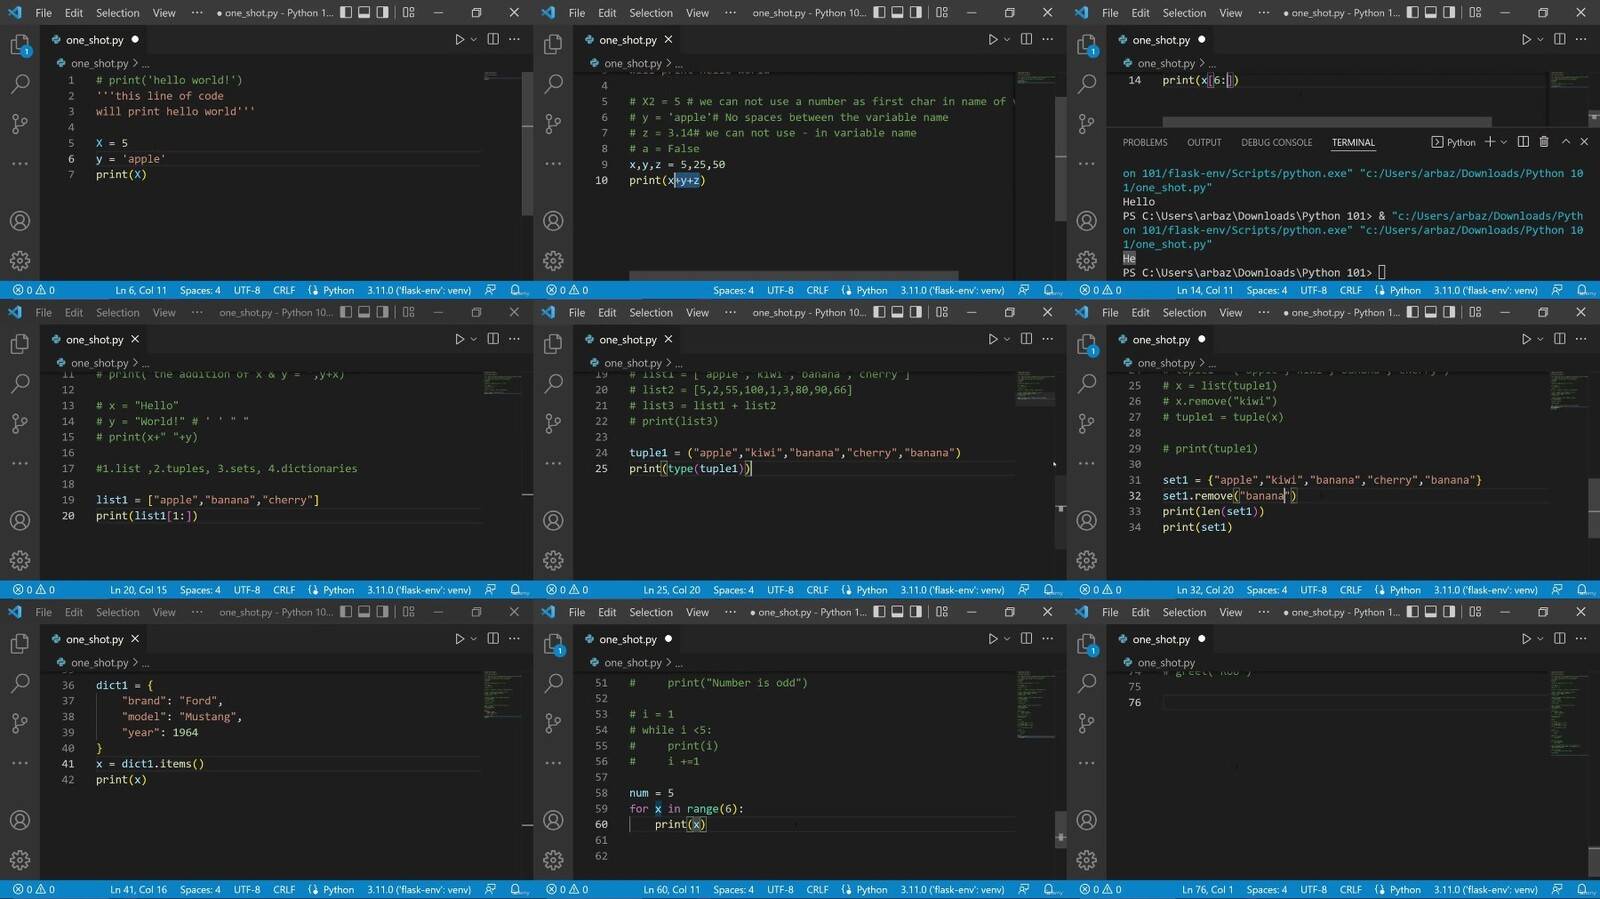
Task: Switch to the DEBUG CONSOLE tab
Action: 1276,143
